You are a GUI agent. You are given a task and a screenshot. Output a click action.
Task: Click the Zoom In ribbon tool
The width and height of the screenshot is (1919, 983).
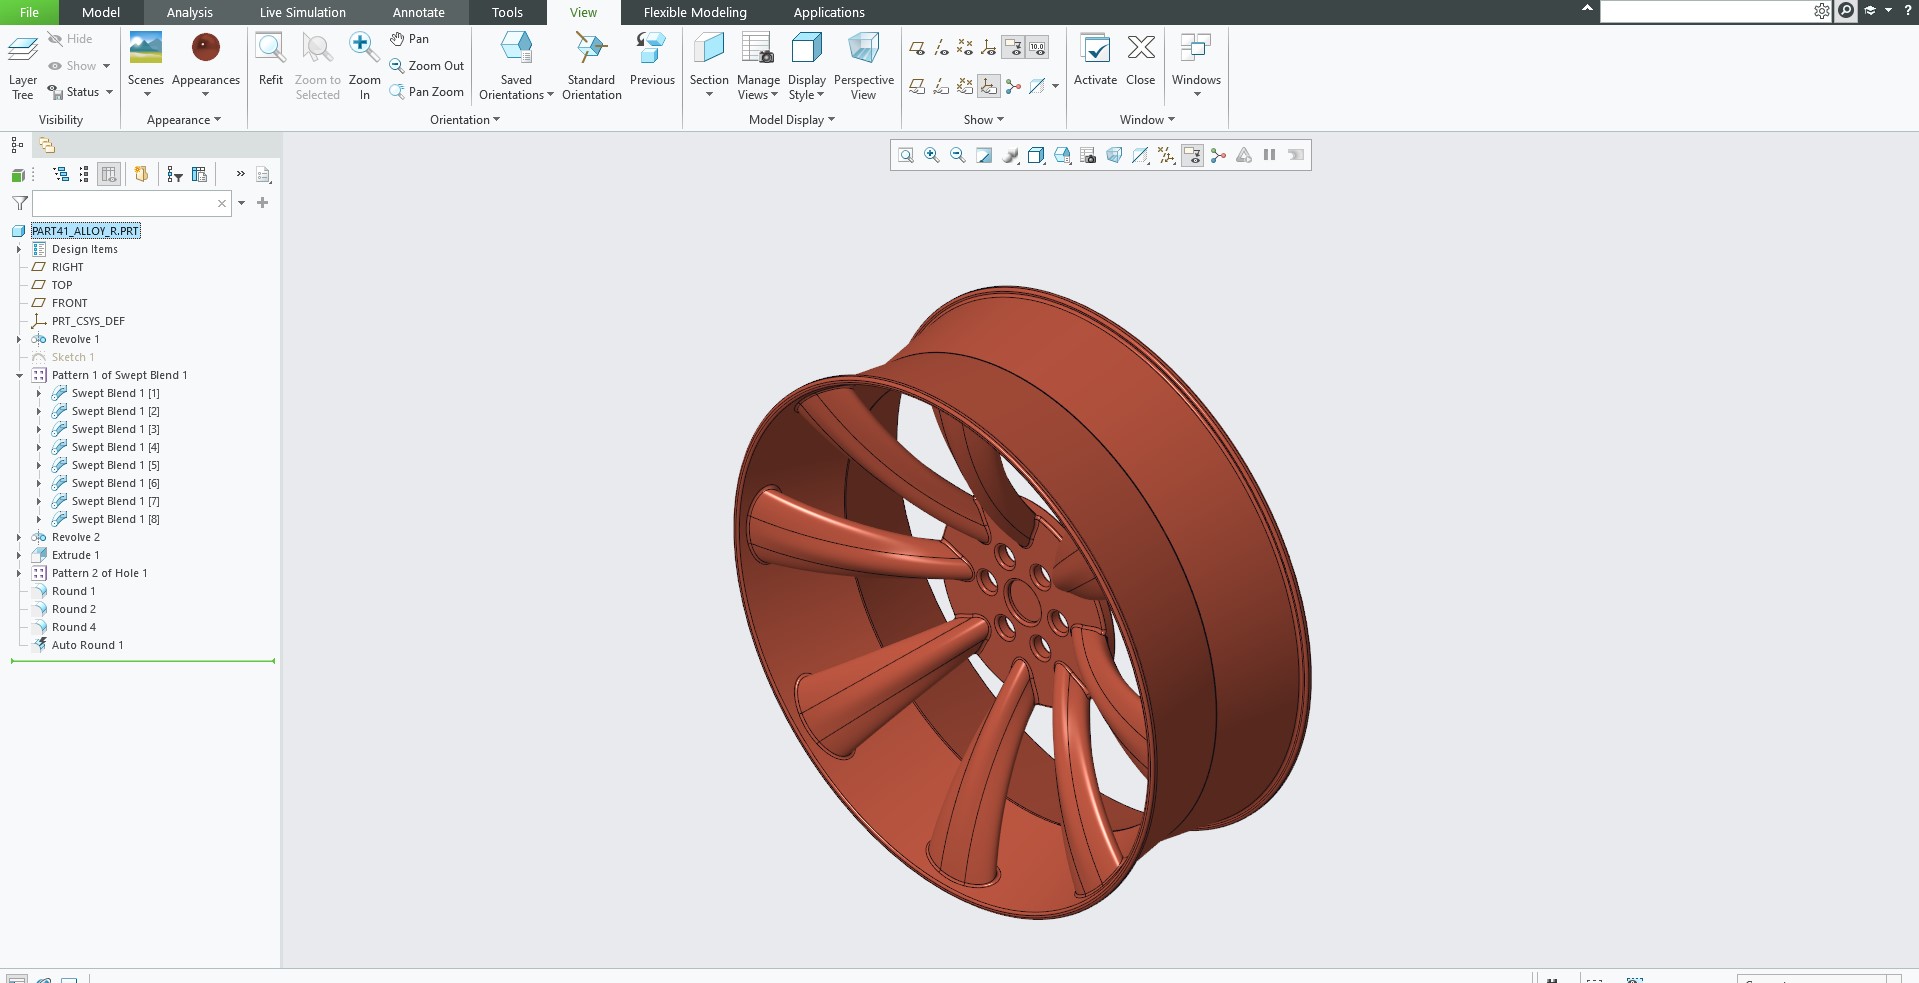pos(364,66)
